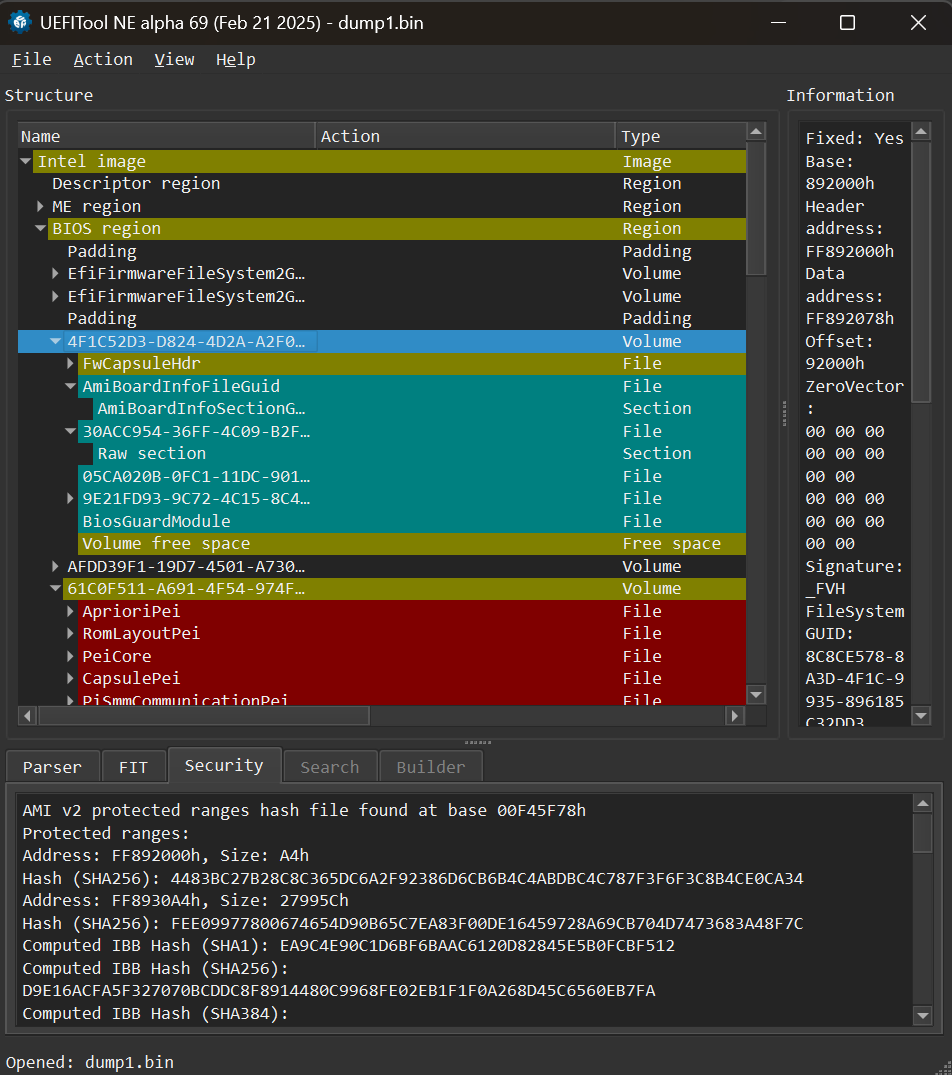Click the Structure tree scroll right arrow
The height and width of the screenshot is (1075, 952).
click(735, 716)
